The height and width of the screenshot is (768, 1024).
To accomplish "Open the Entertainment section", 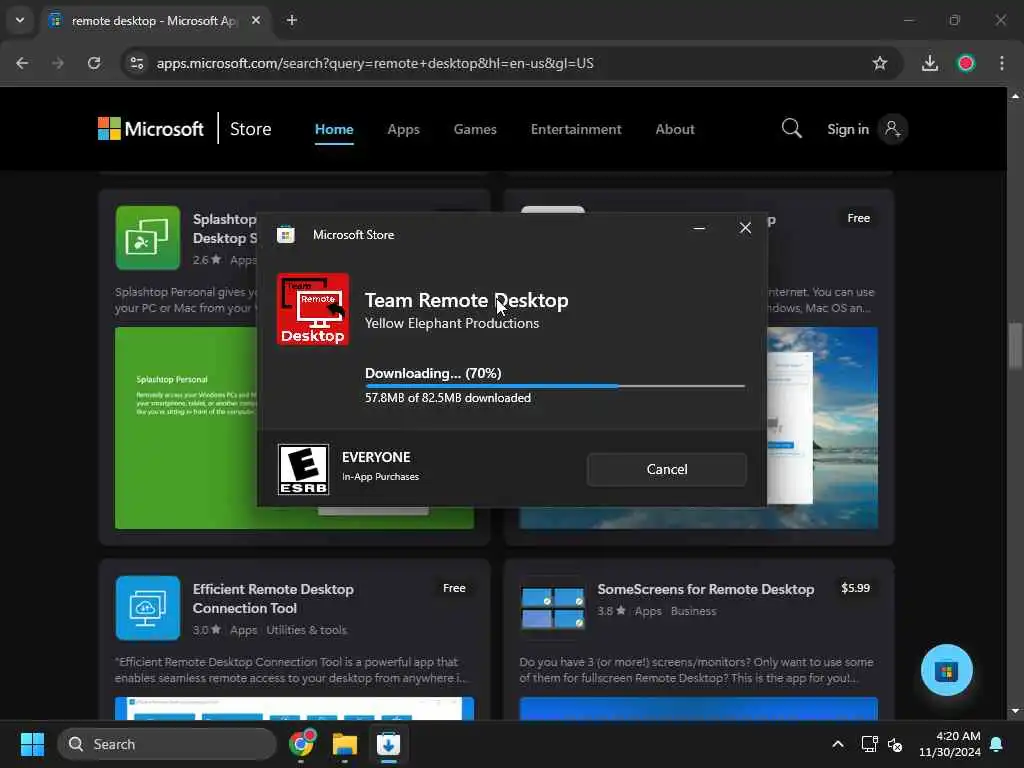I will (575, 129).
